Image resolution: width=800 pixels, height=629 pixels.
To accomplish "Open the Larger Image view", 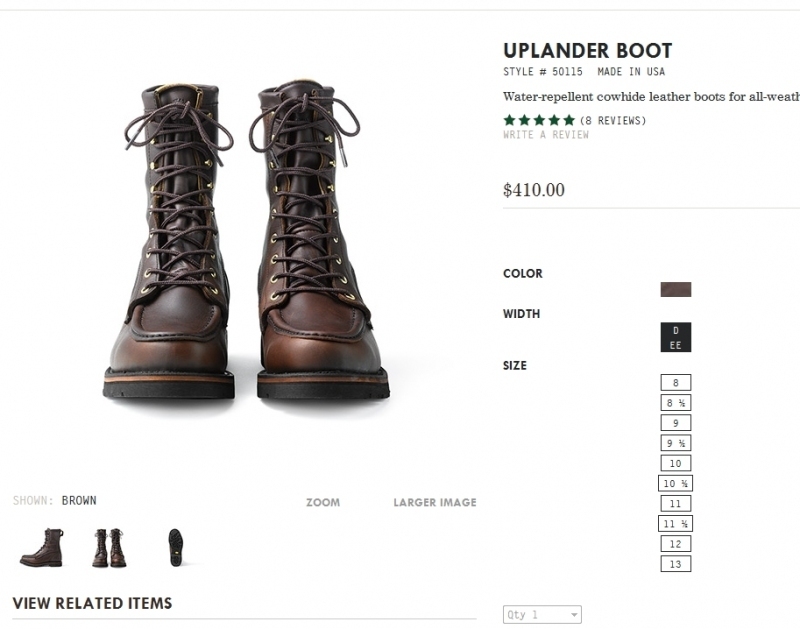I will (435, 502).
